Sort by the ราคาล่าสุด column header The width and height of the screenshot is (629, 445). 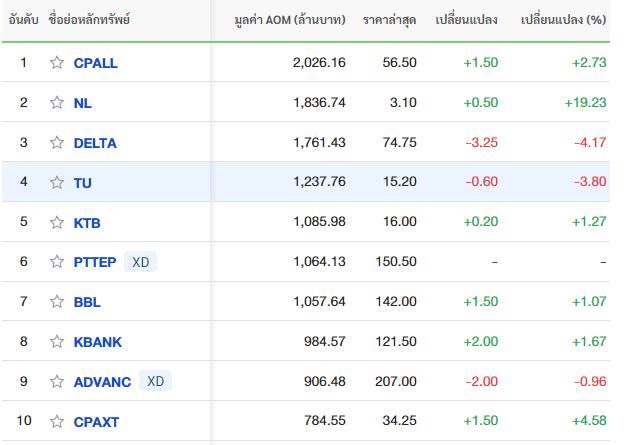point(389,20)
